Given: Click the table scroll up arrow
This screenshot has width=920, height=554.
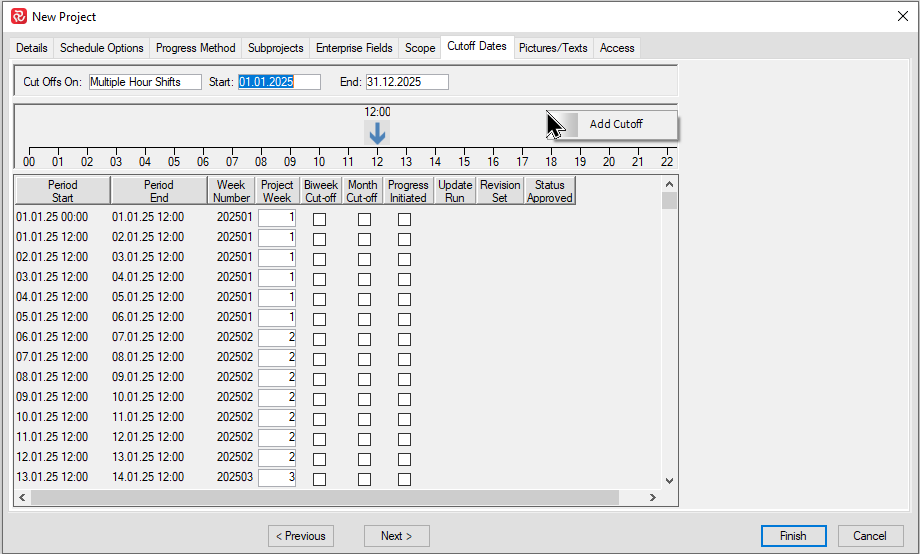Looking at the screenshot, I should [669, 184].
